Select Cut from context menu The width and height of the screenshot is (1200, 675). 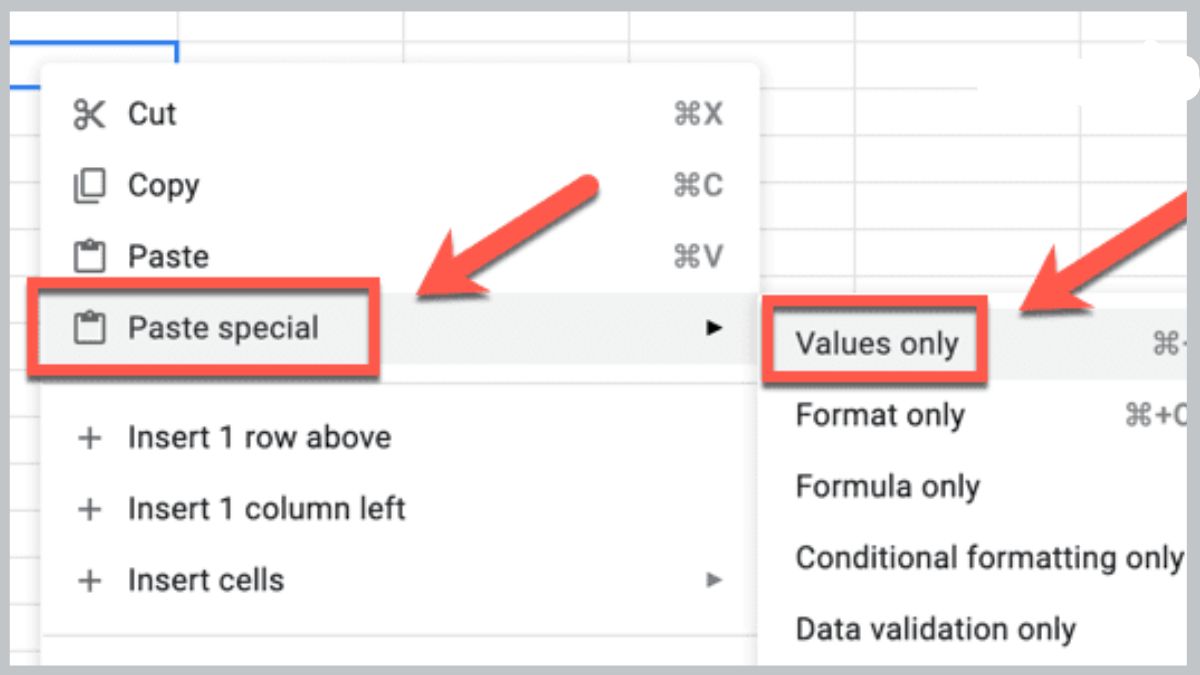152,114
